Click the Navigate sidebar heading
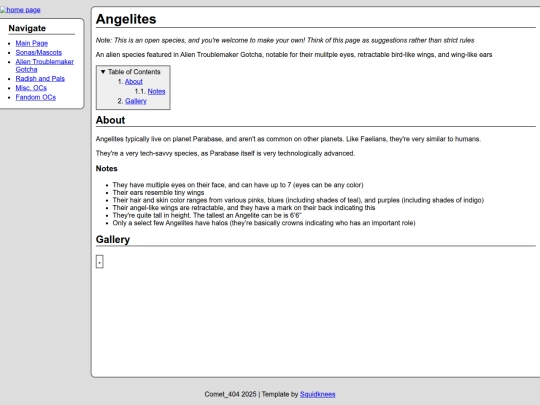Viewport: 540px width, 405px height. point(27,28)
